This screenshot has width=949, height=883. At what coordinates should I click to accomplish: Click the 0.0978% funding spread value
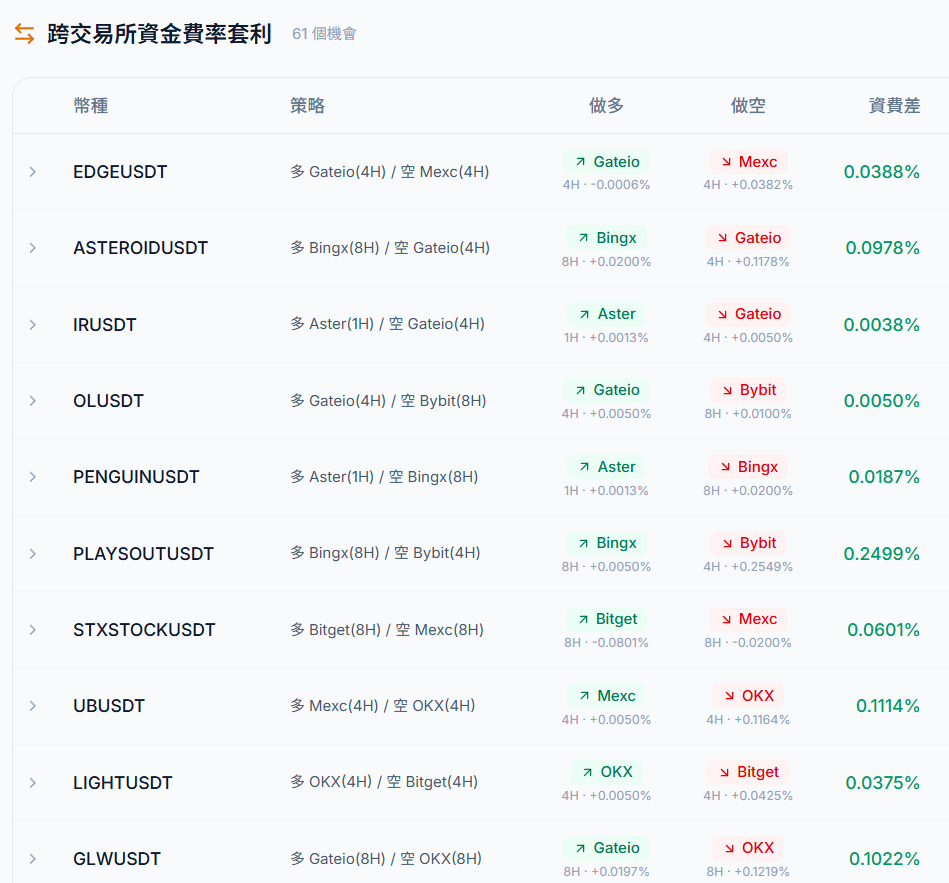(x=882, y=248)
